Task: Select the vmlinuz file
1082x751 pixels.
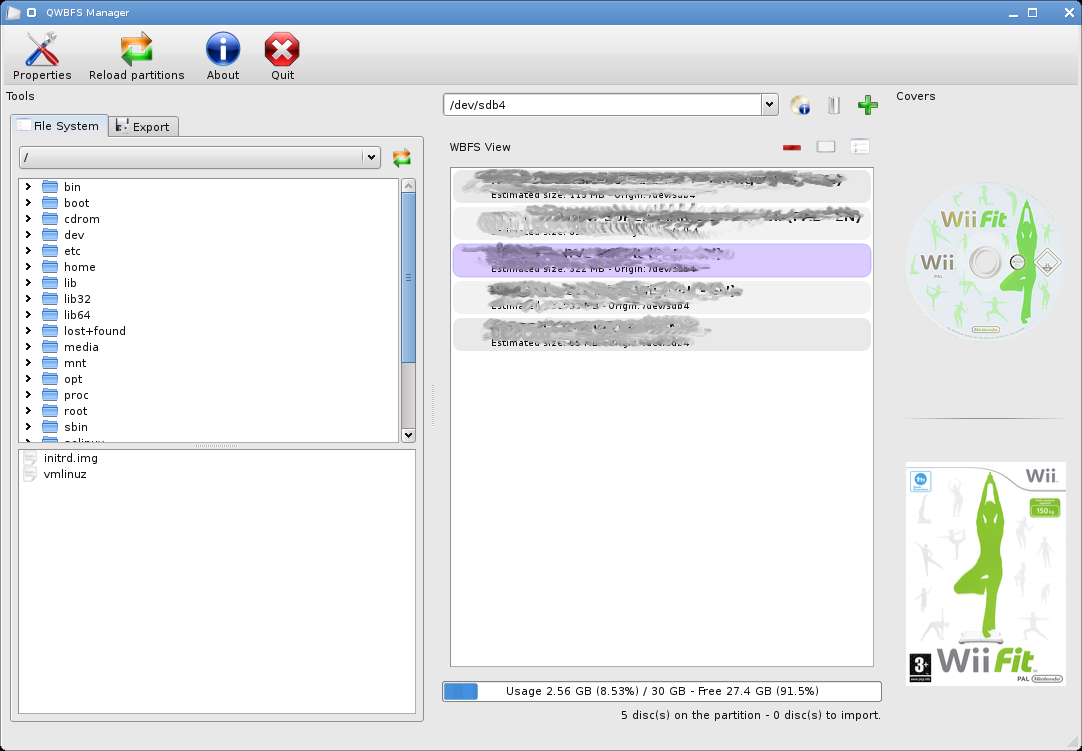Action: [x=65, y=474]
